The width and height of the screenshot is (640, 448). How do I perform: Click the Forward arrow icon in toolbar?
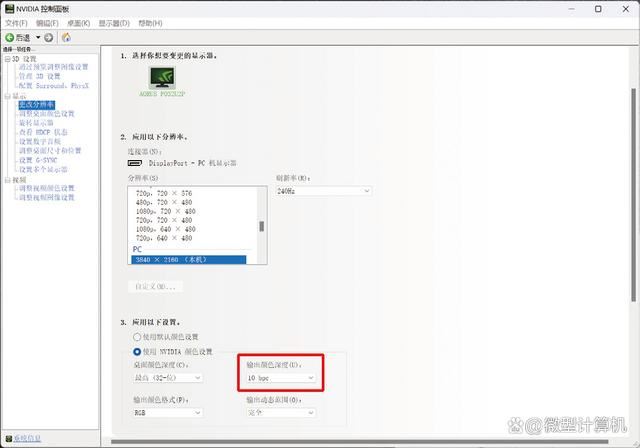click(x=49, y=37)
